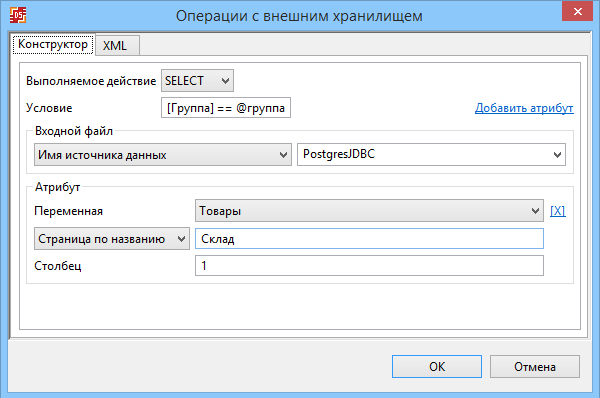Confirm with the OK button

point(437,367)
